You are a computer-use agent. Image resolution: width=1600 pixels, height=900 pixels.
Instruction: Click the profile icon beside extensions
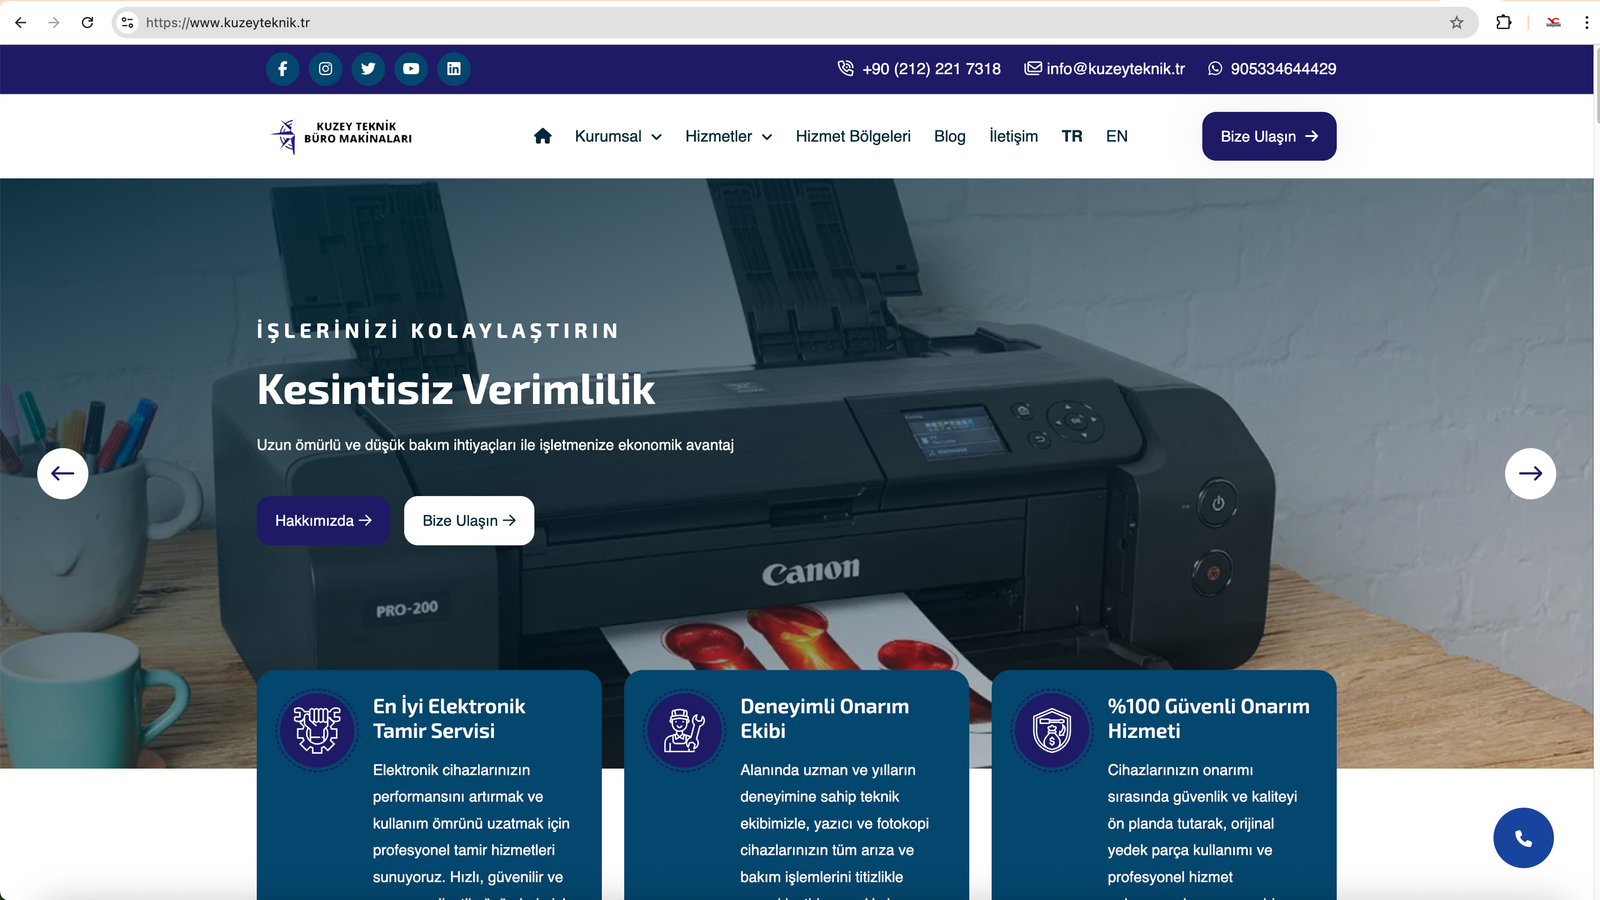pos(1553,22)
